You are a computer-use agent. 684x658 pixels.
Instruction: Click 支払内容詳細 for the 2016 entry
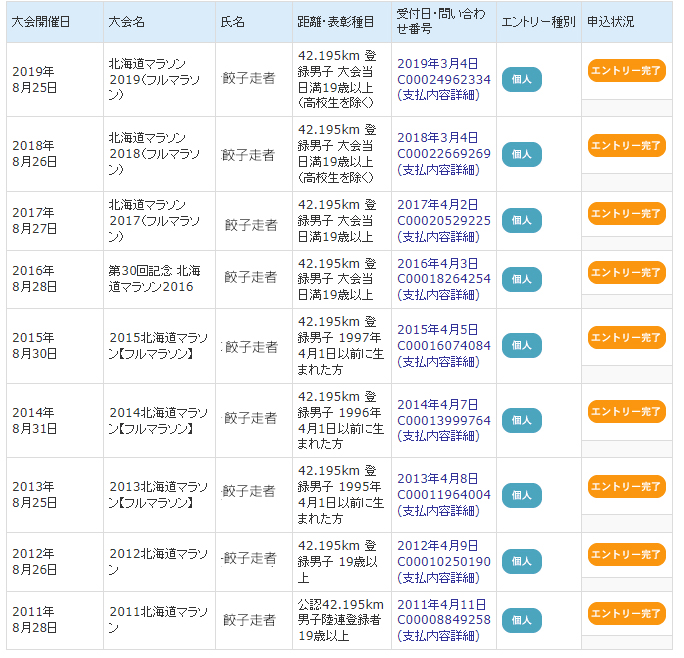438,295
